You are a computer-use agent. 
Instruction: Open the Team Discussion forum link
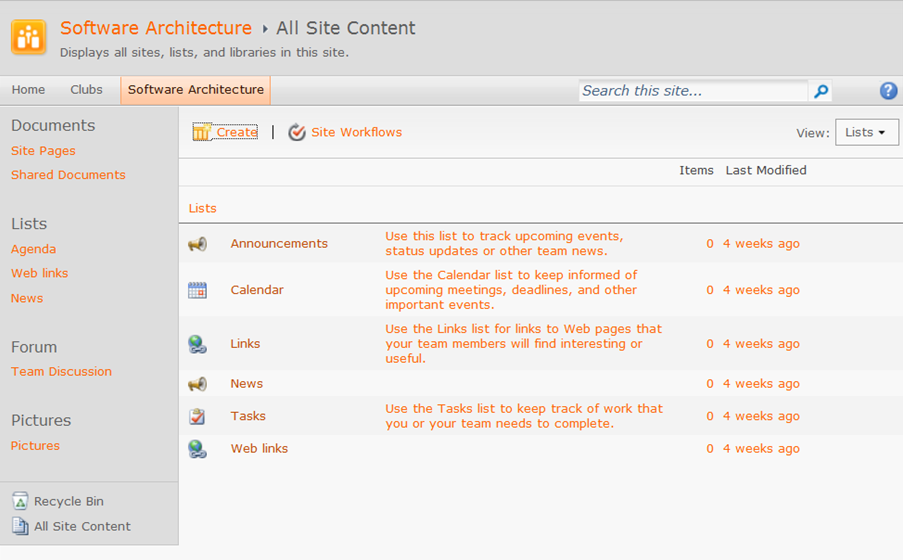[x=61, y=372]
